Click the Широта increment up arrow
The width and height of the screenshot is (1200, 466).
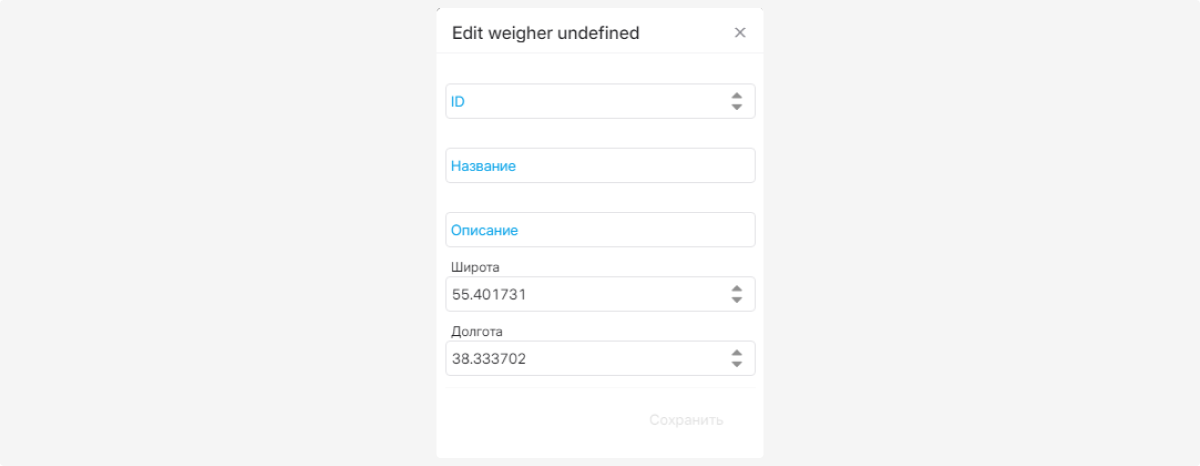736,289
